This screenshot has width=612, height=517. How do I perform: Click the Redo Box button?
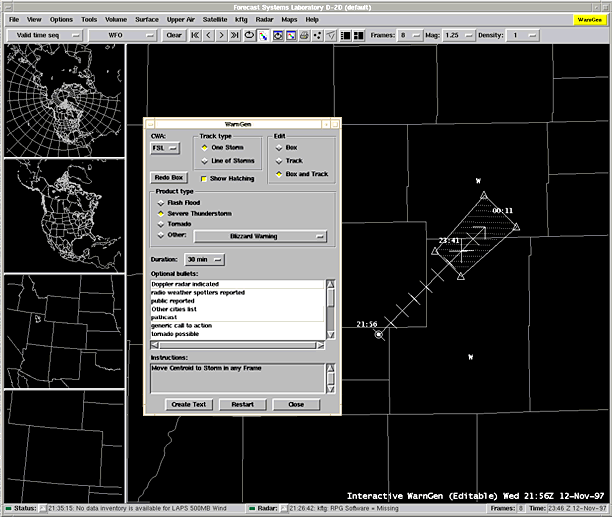[x=169, y=178]
